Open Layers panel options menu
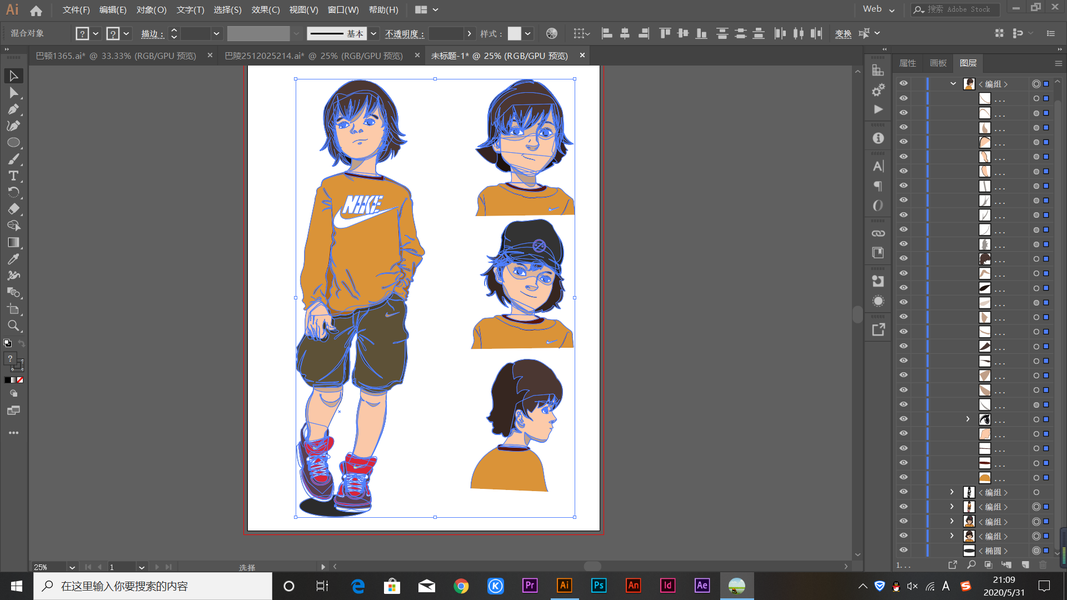The image size is (1067, 600). (1057, 63)
